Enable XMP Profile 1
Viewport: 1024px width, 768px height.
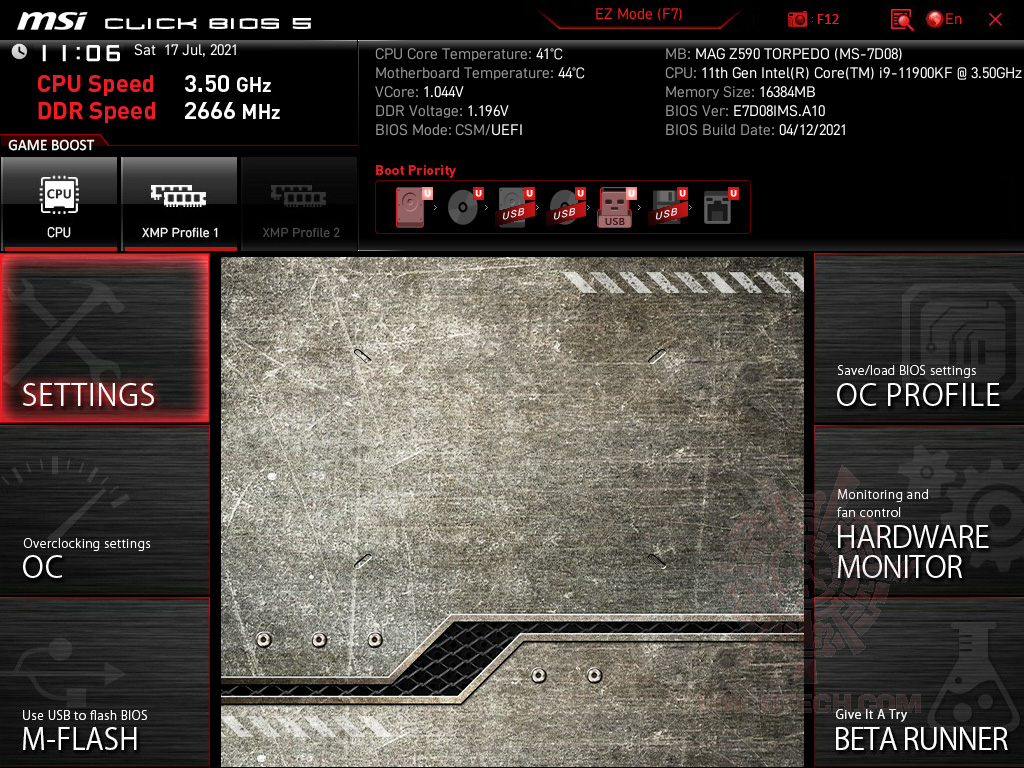pos(179,204)
